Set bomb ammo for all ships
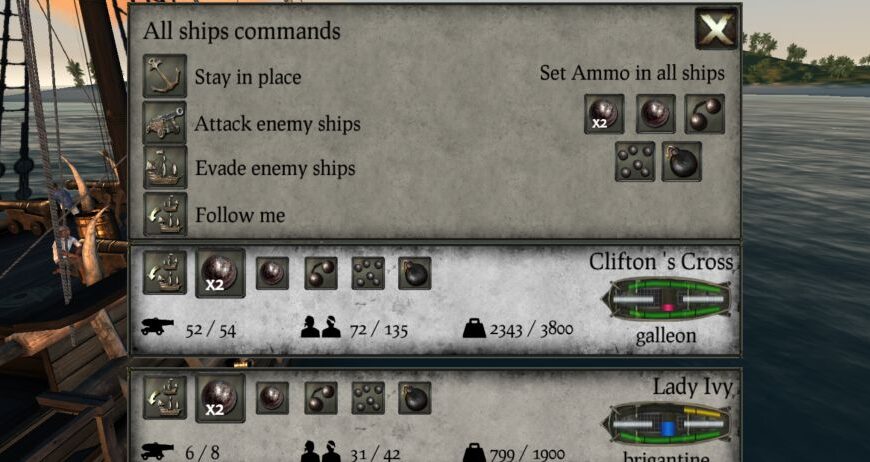 [x=681, y=161]
